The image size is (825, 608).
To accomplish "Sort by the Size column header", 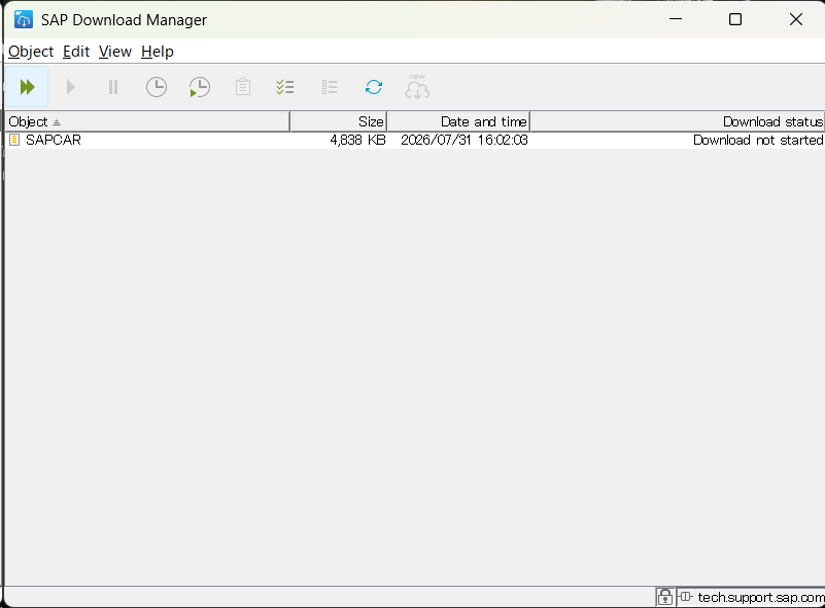I will [338, 121].
